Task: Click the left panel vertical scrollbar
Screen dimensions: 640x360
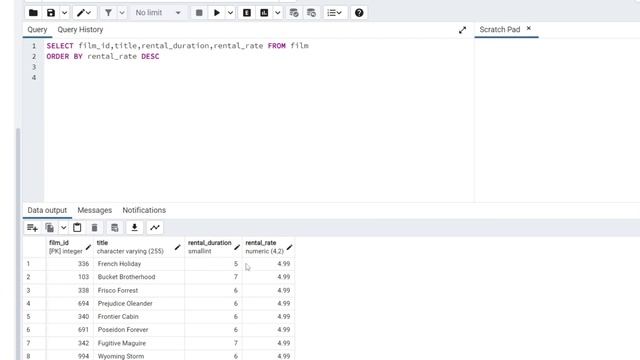Action: point(18,244)
